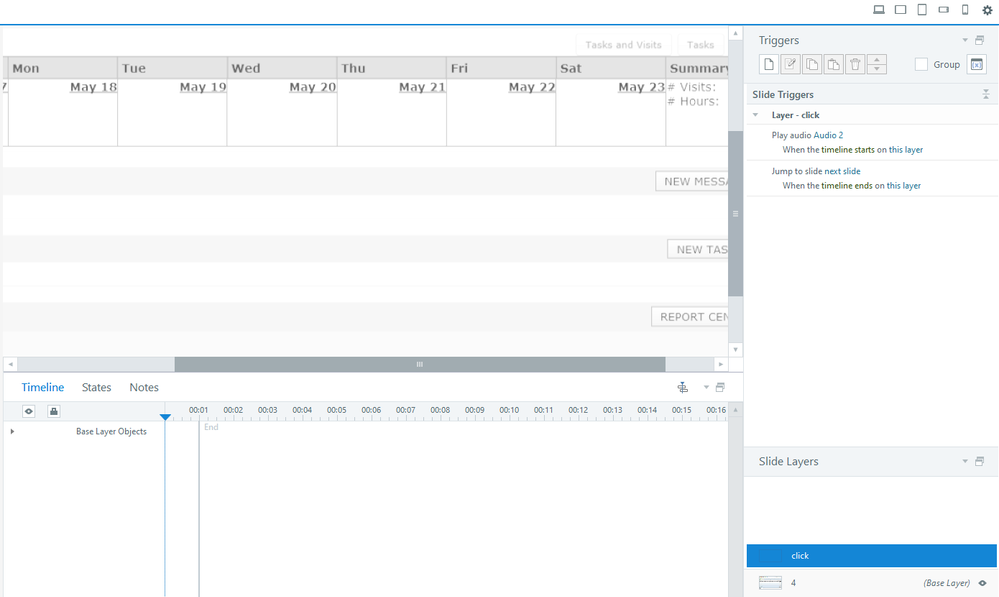Click the 'Tasks' tab on slide

click(701, 45)
